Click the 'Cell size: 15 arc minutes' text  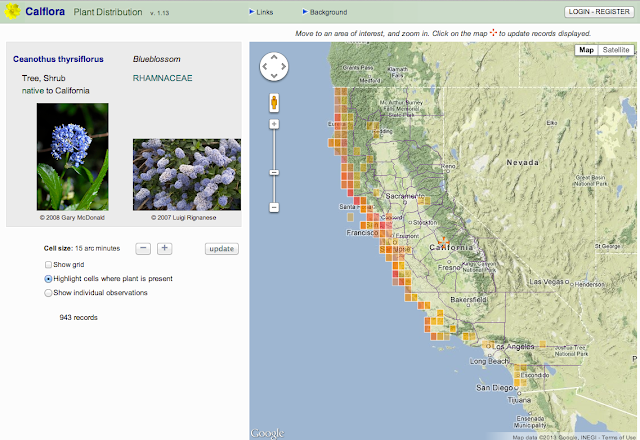click(82, 248)
